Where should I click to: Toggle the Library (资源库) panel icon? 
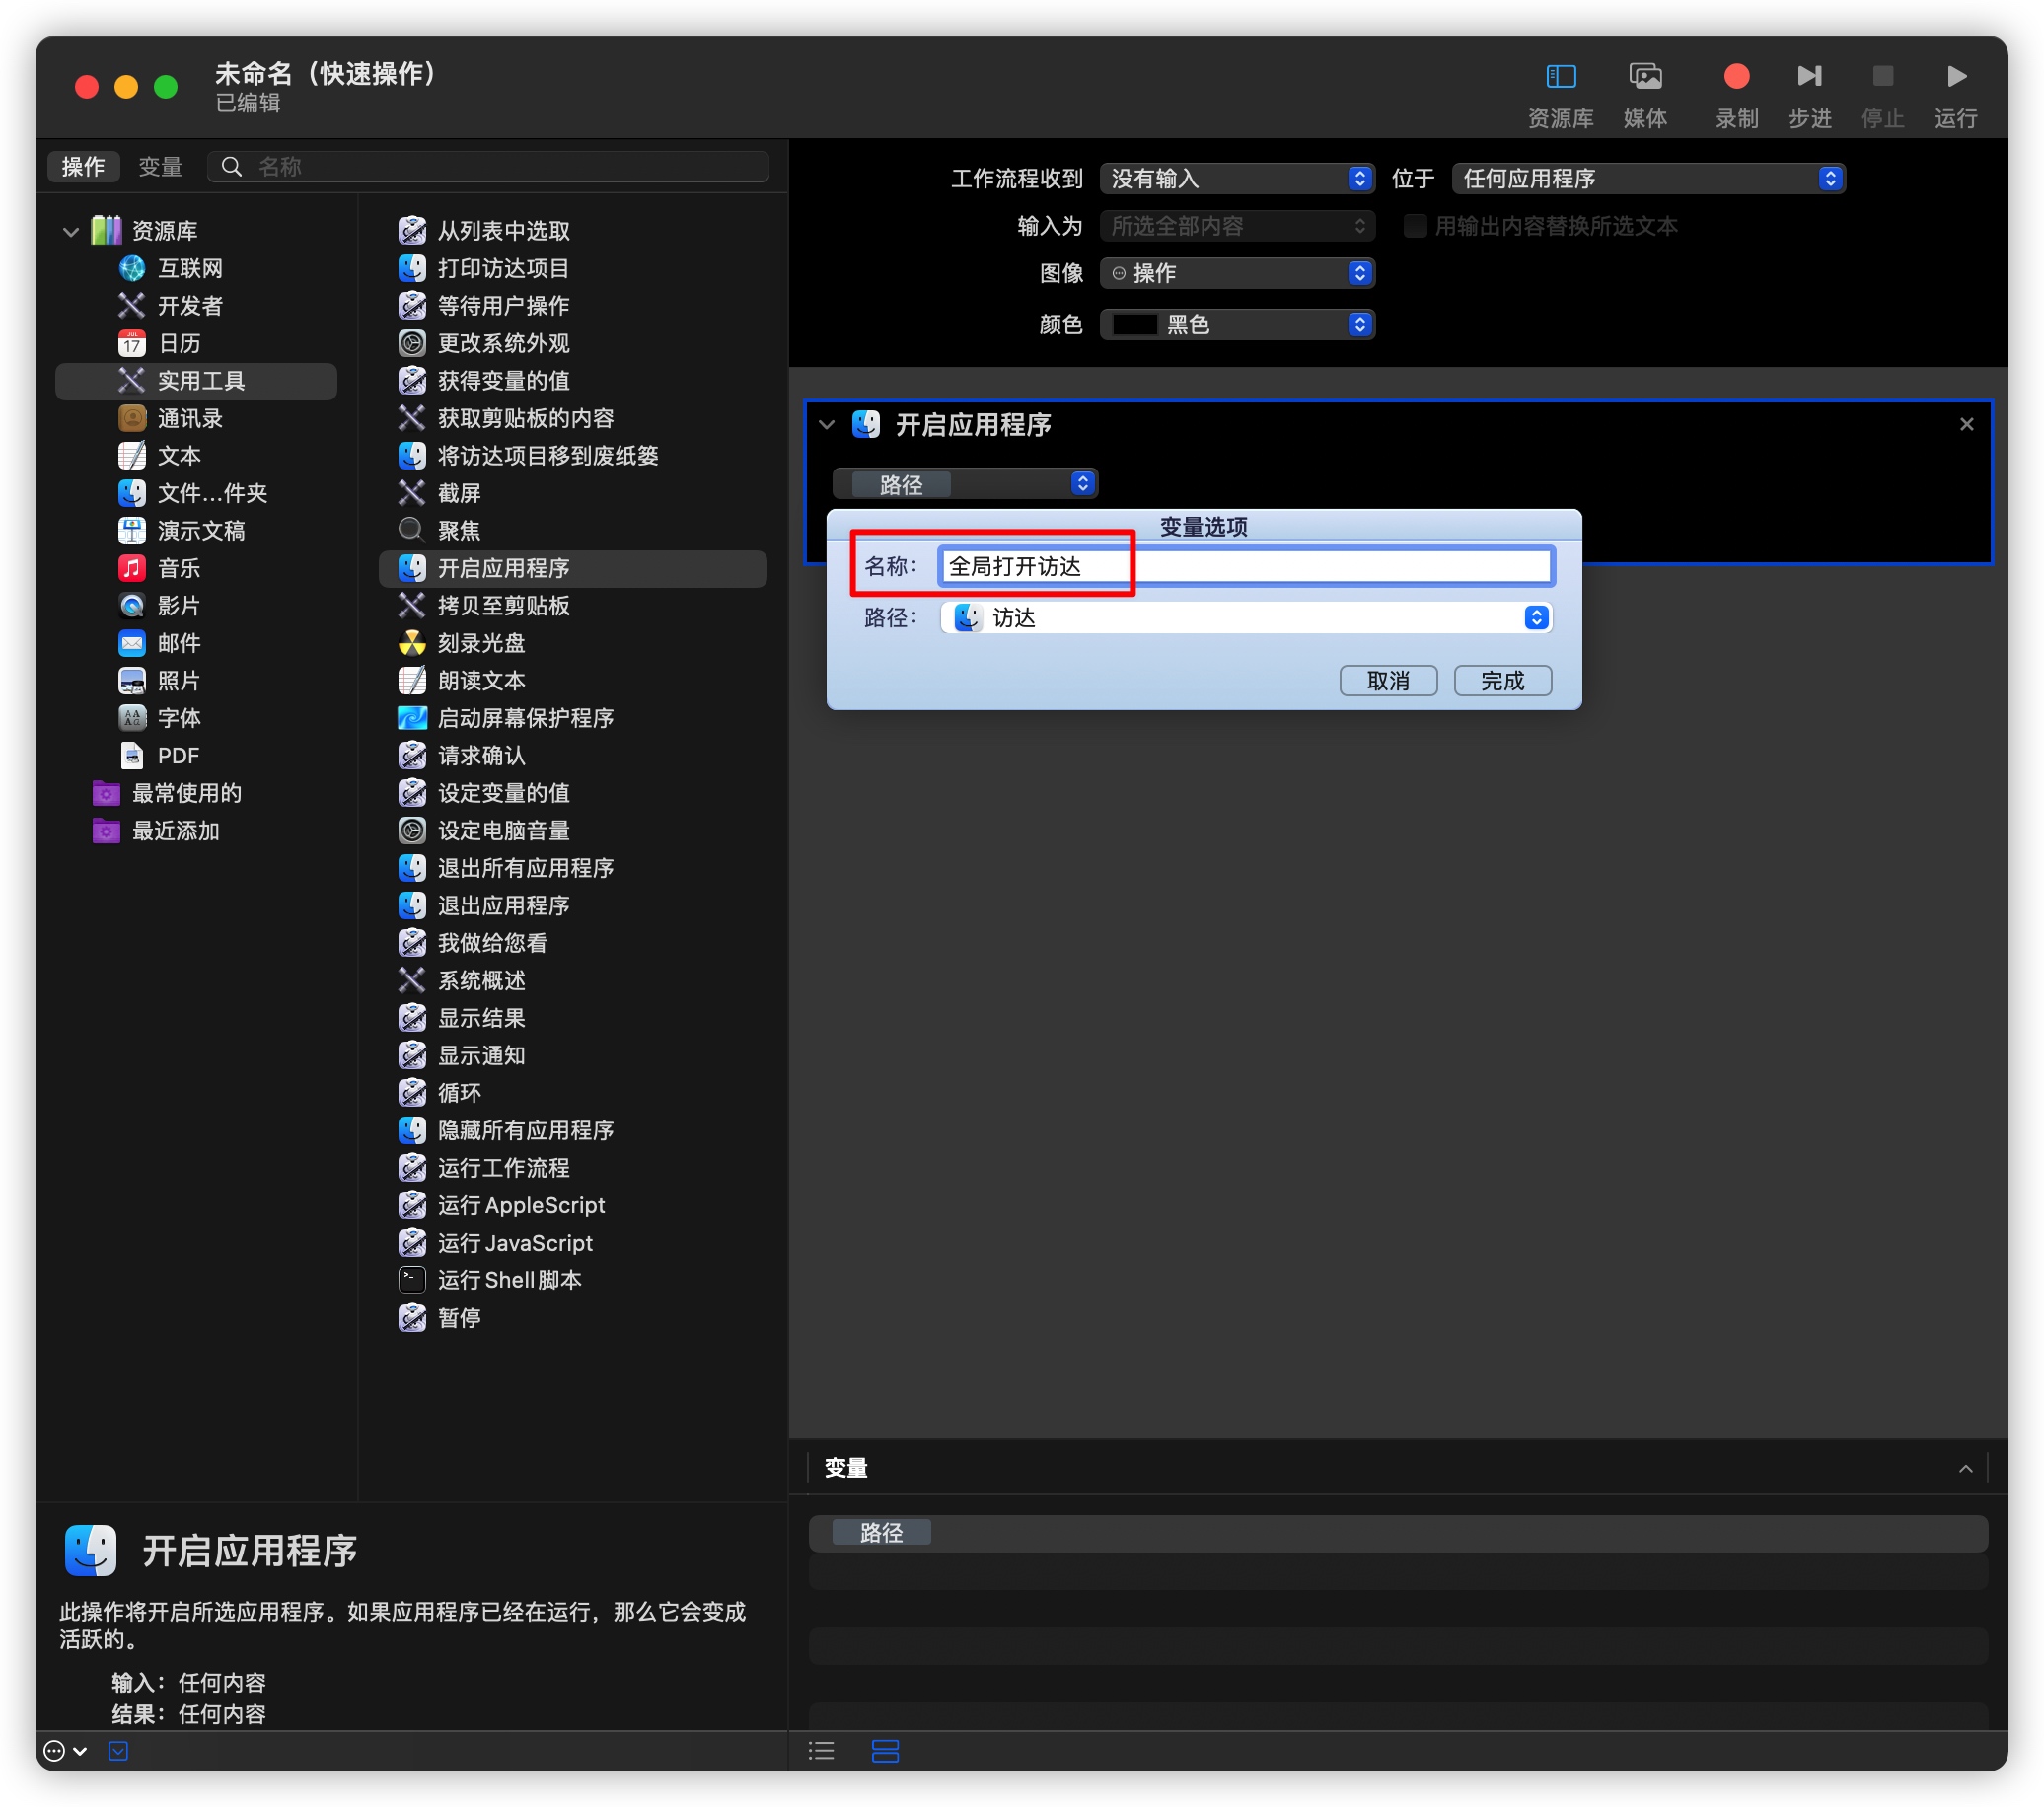[1560, 77]
